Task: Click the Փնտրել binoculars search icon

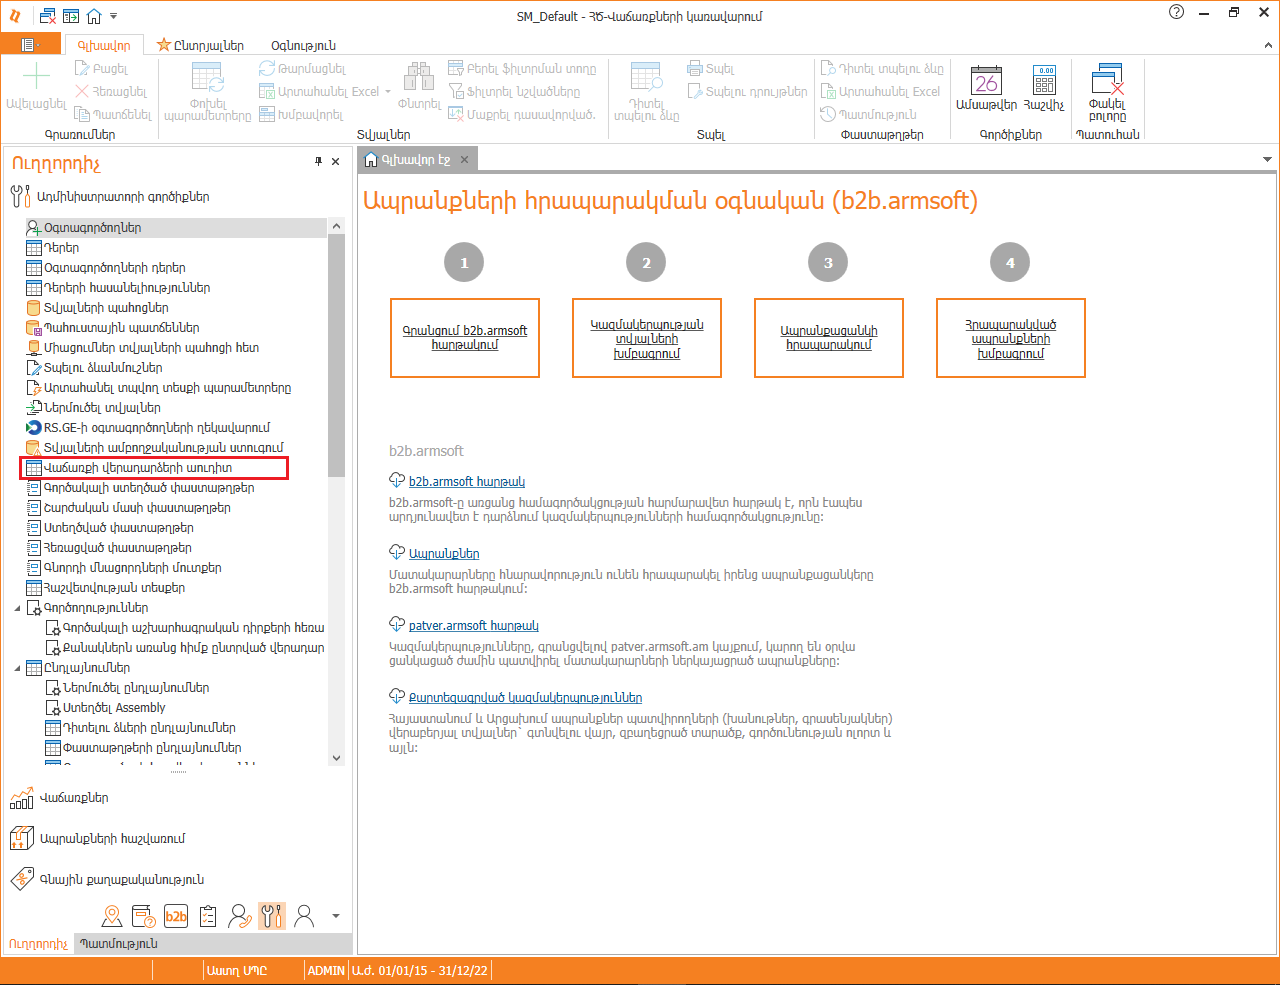Action: 419,85
